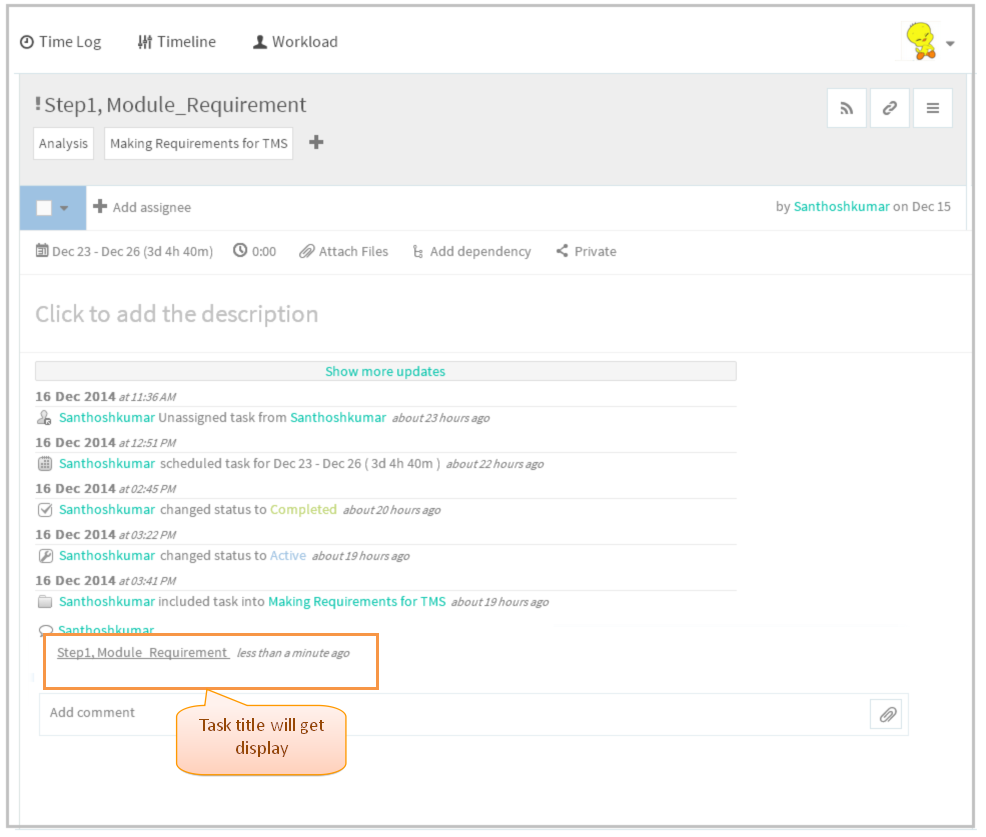Click Add assignee

(x=142, y=207)
